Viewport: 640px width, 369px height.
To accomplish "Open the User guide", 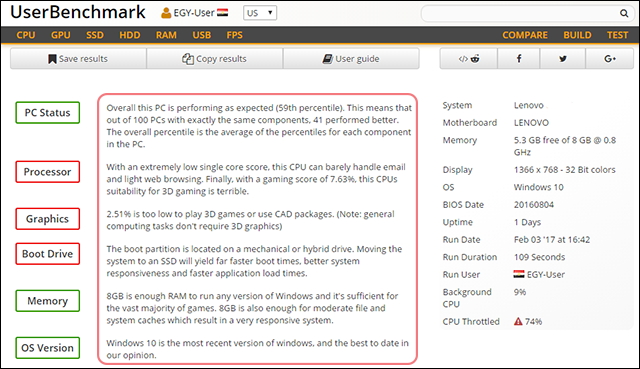I will pos(351,59).
